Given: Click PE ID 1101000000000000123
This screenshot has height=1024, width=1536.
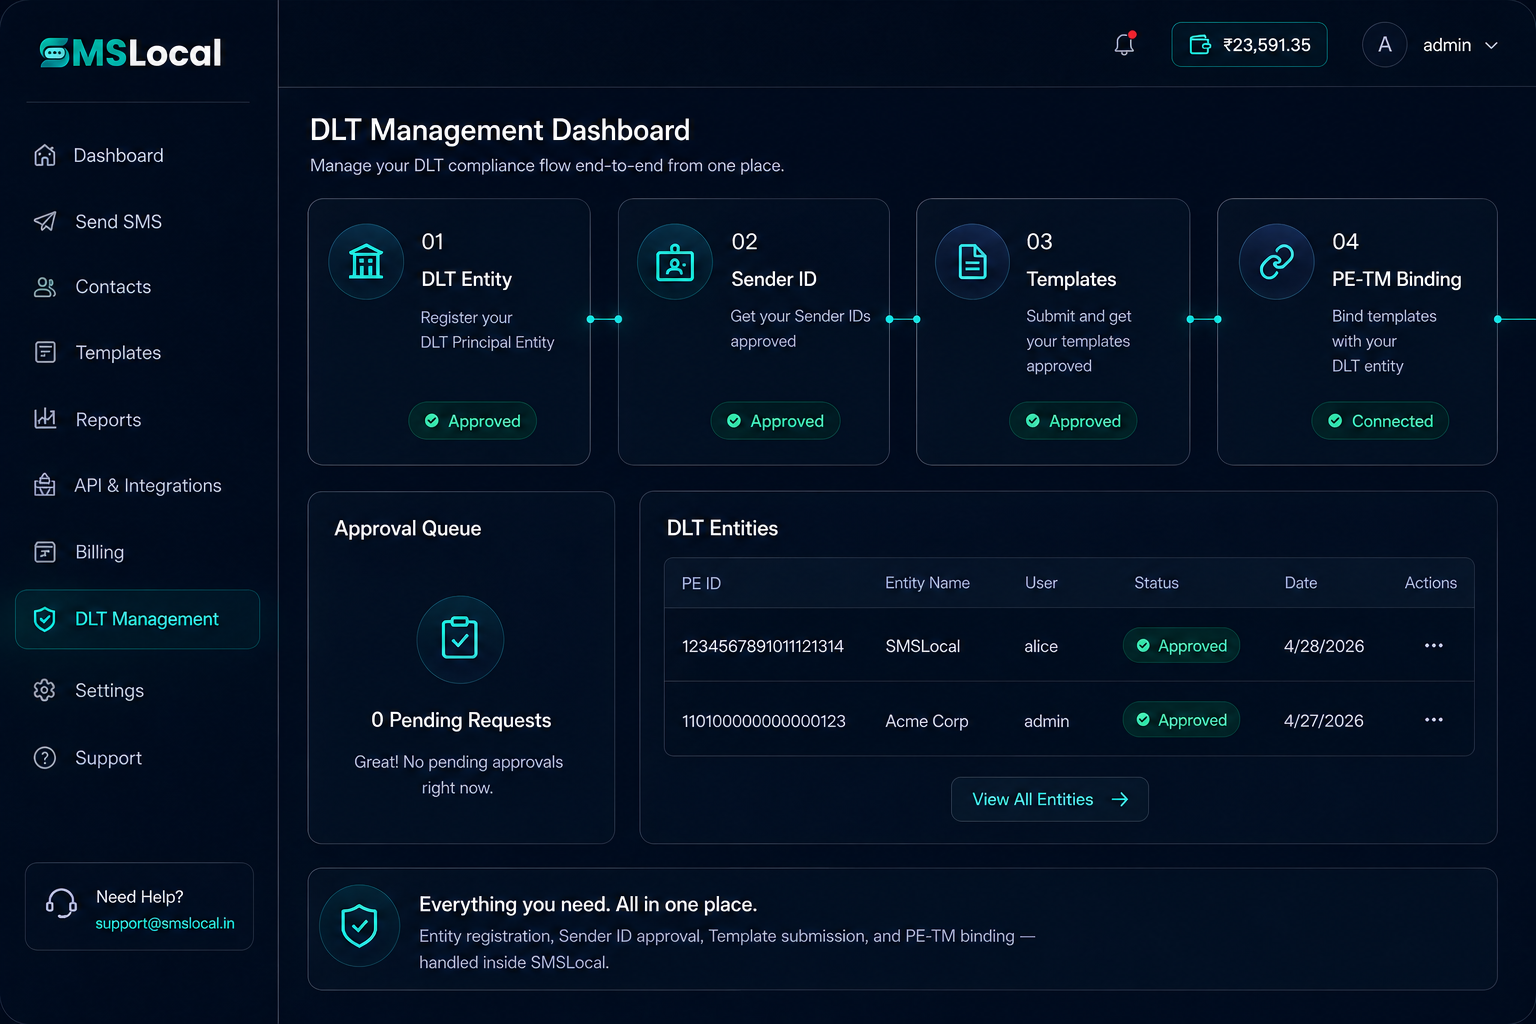Looking at the screenshot, I should pos(764,721).
